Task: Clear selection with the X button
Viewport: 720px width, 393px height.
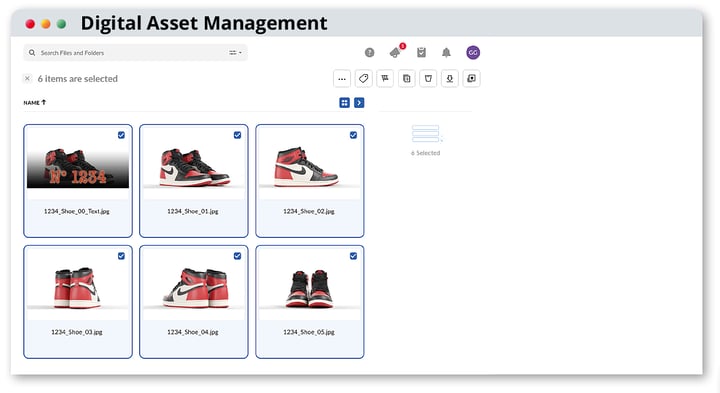Action: pos(28,79)
